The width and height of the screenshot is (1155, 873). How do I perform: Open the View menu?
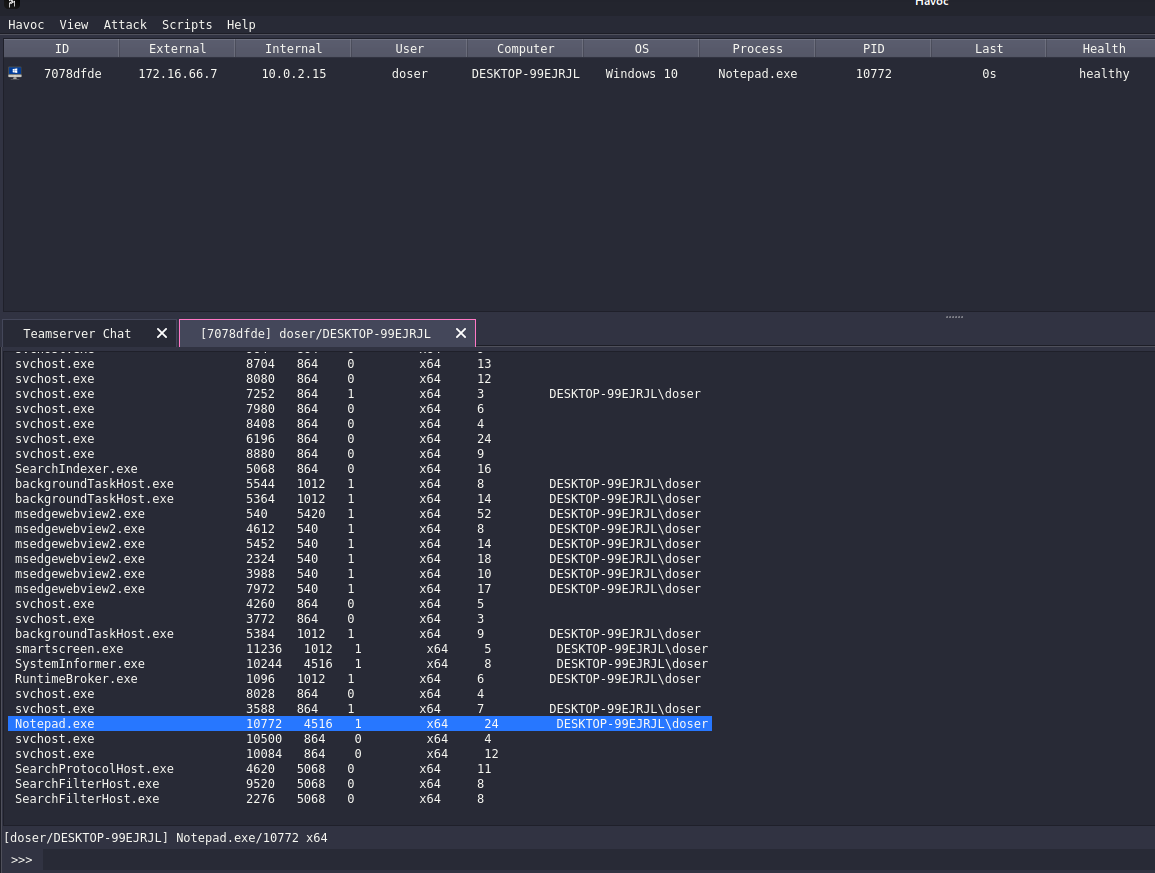coord(74,24)
